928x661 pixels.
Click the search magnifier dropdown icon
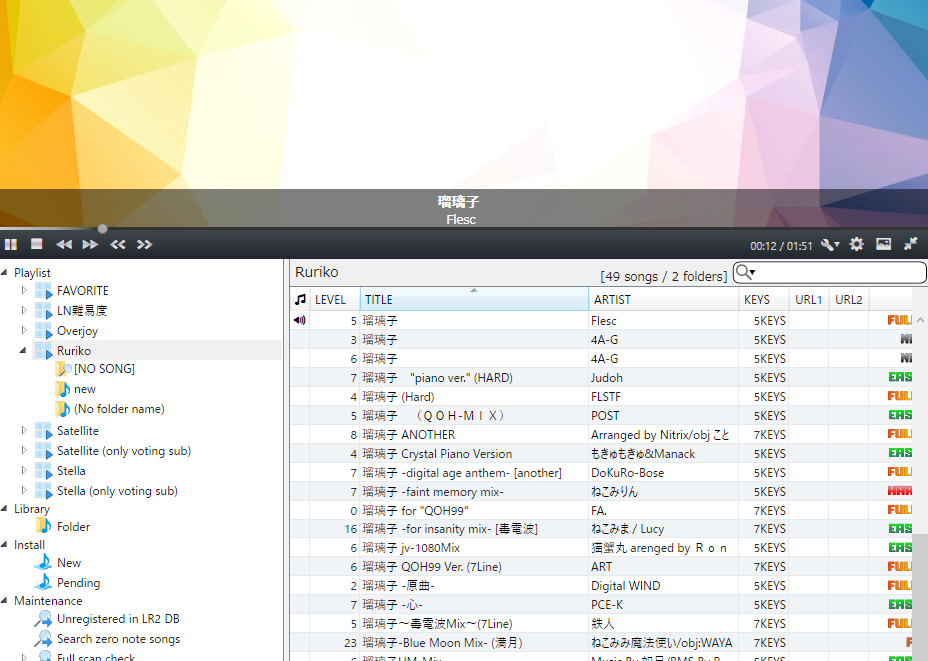tap(745, 272)
